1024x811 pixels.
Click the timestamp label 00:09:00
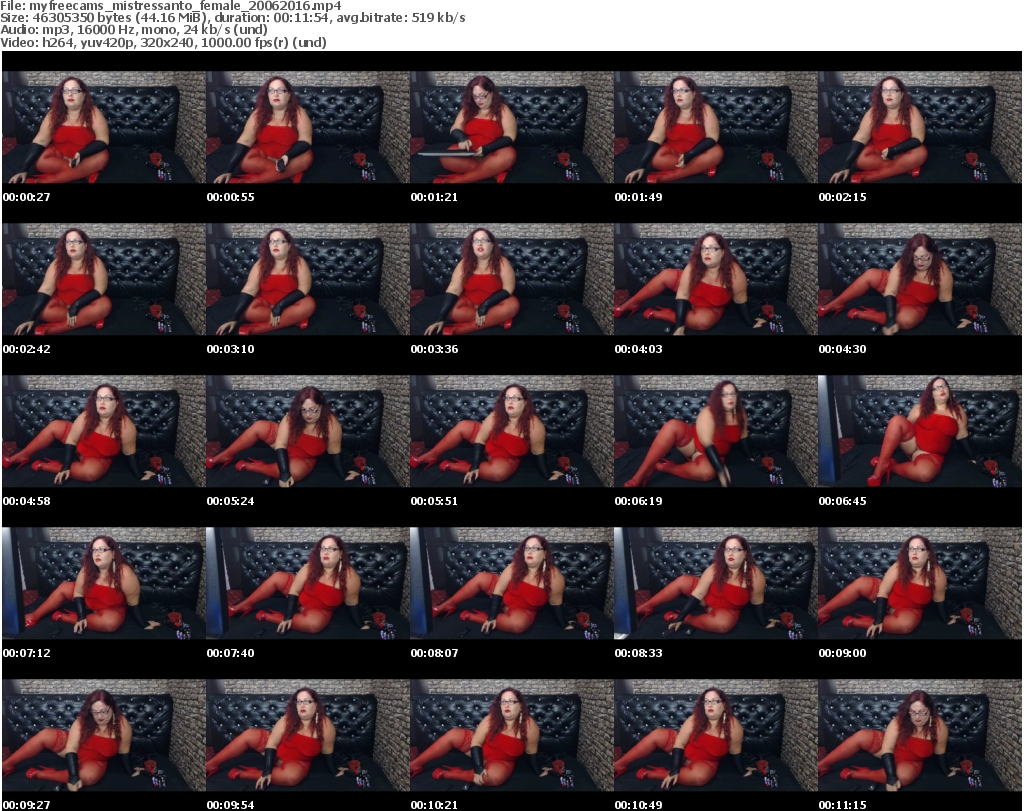tap(842, 653)
